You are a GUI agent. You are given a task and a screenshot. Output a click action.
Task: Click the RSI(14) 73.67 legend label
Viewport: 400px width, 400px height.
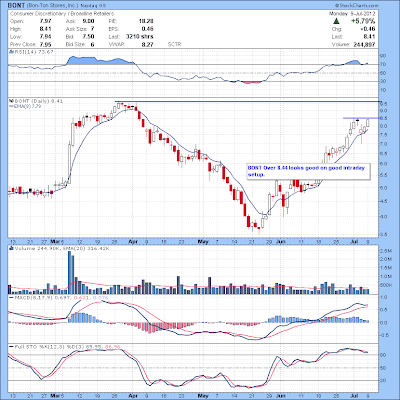(x=33, y=52)
